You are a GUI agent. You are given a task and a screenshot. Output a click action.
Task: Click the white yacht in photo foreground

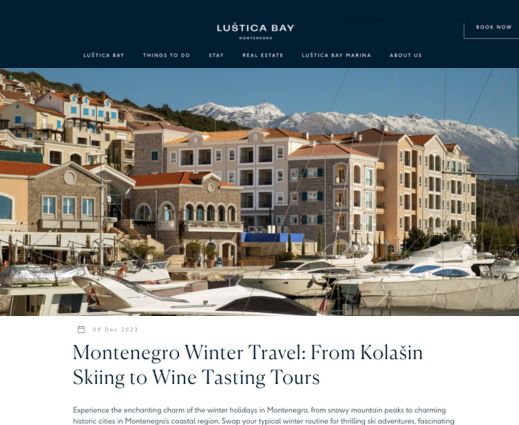click(x=193, y=297)
